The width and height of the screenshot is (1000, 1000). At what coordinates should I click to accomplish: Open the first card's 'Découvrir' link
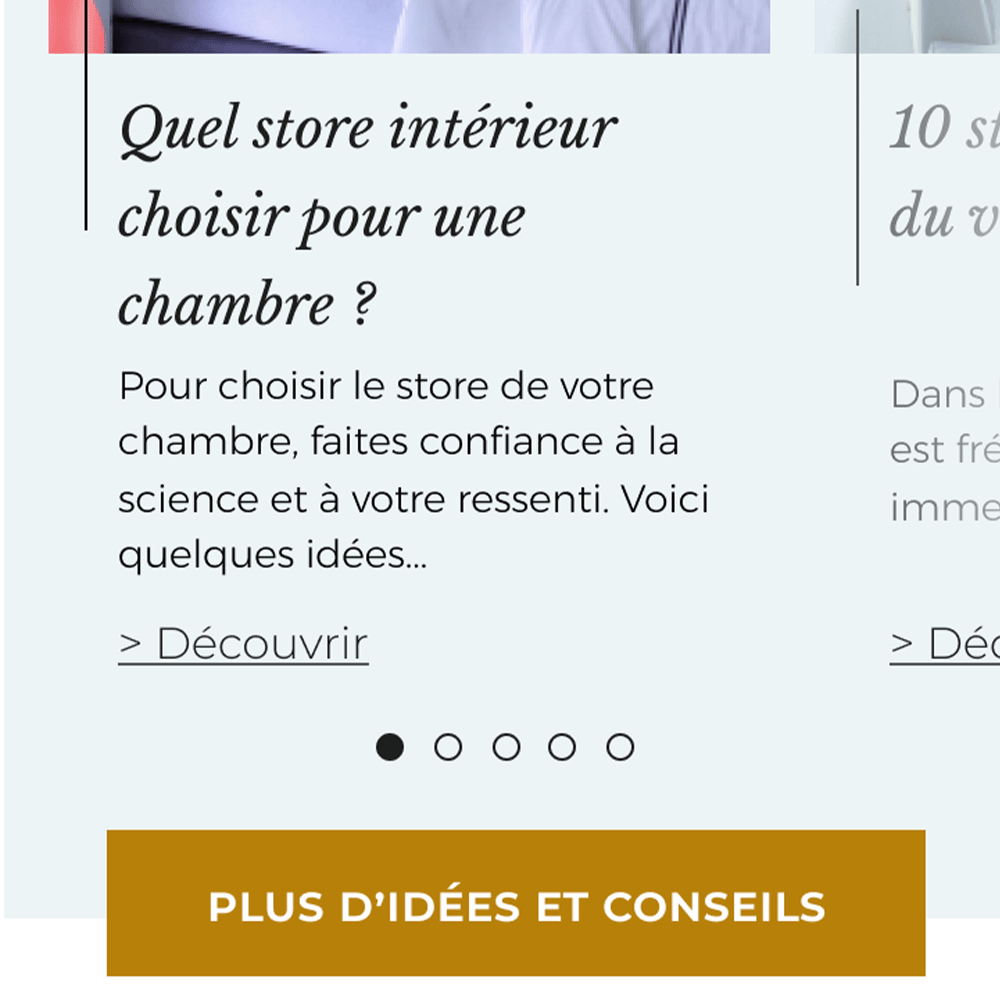(x=262, y=645)
